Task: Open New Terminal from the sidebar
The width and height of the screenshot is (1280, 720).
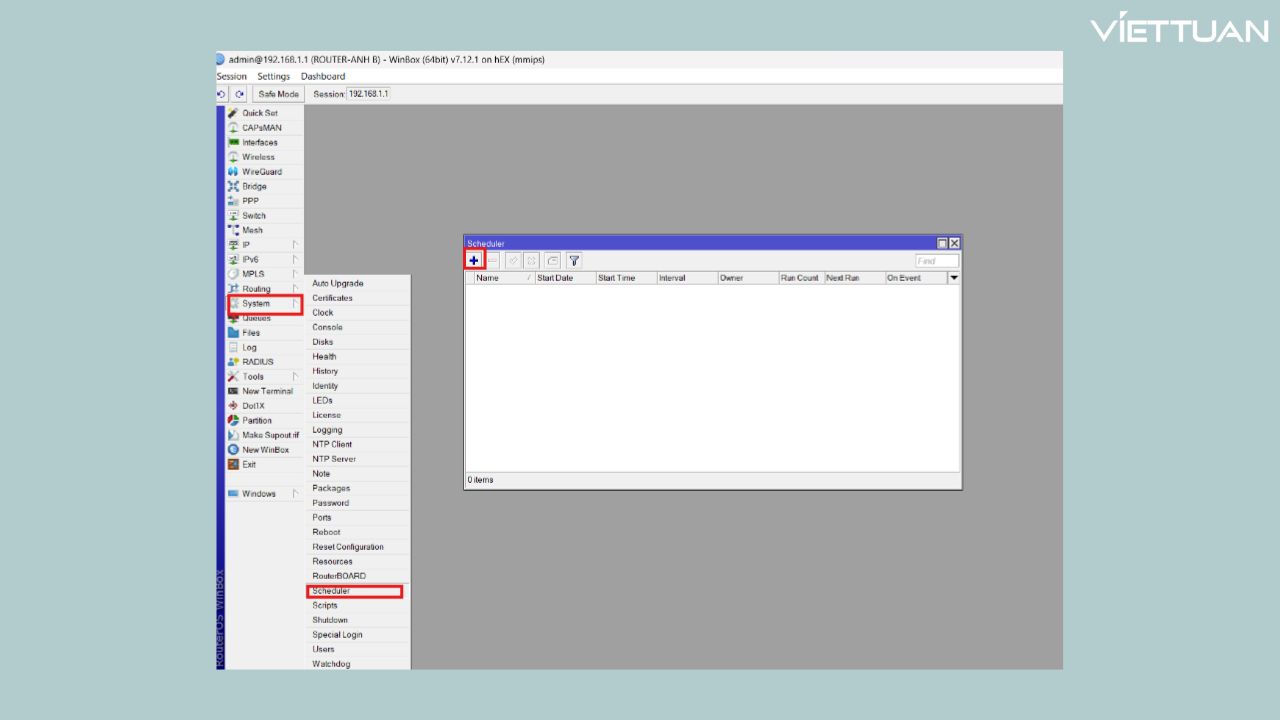Action: [267, 391]
